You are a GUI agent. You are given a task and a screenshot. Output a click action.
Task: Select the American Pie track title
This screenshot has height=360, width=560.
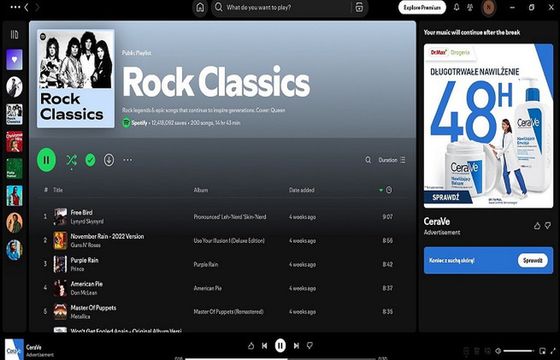coord(86,284)
